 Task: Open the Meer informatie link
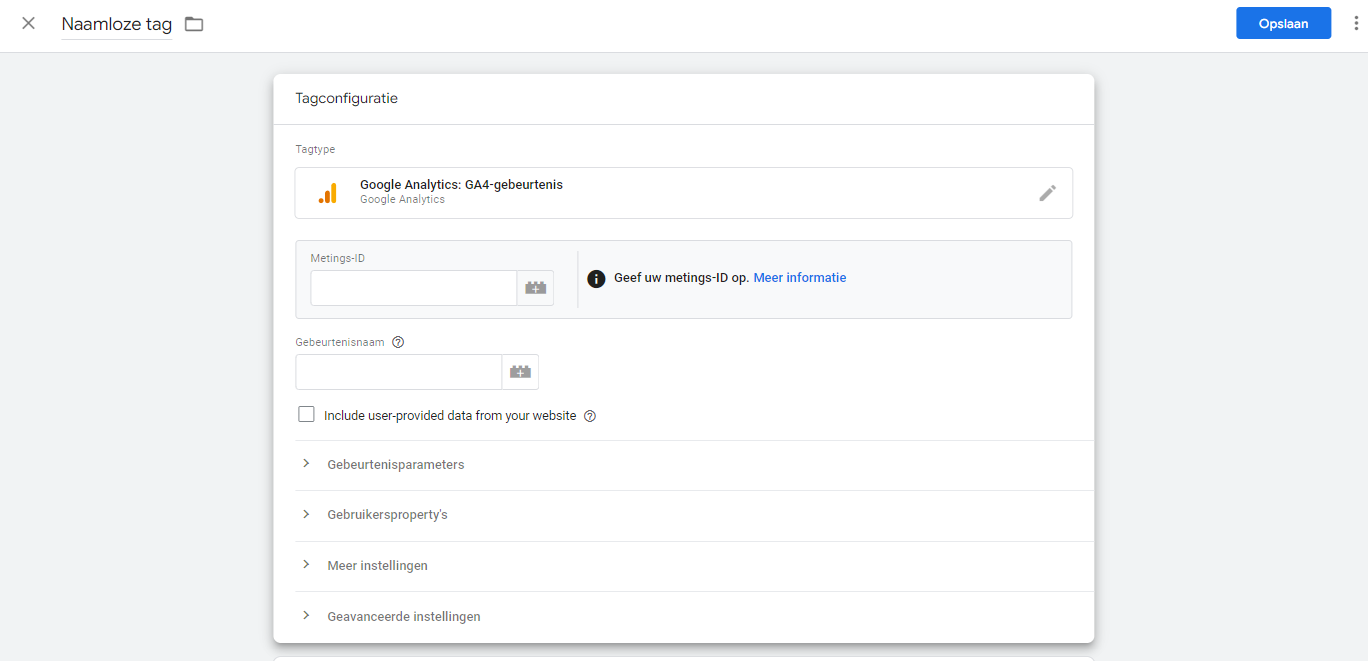coord(799,278)
